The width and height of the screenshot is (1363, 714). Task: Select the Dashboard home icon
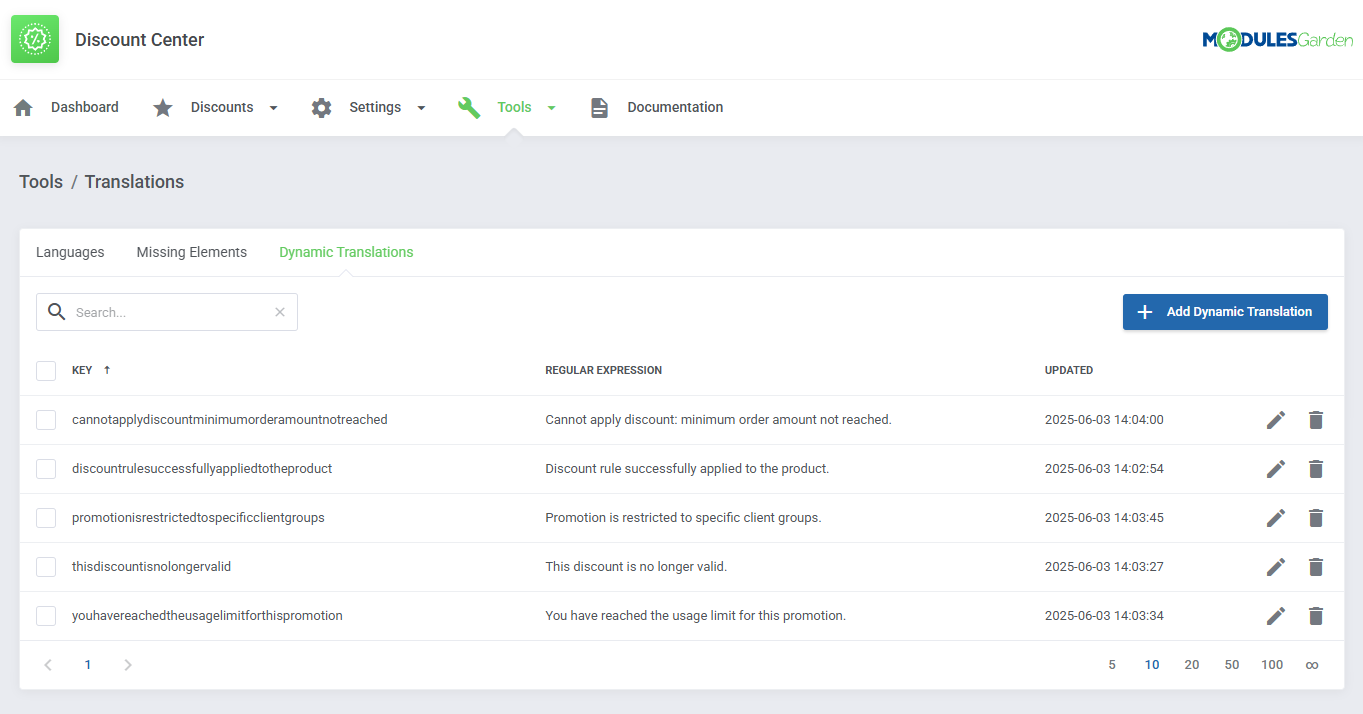[x=22, y=107]
